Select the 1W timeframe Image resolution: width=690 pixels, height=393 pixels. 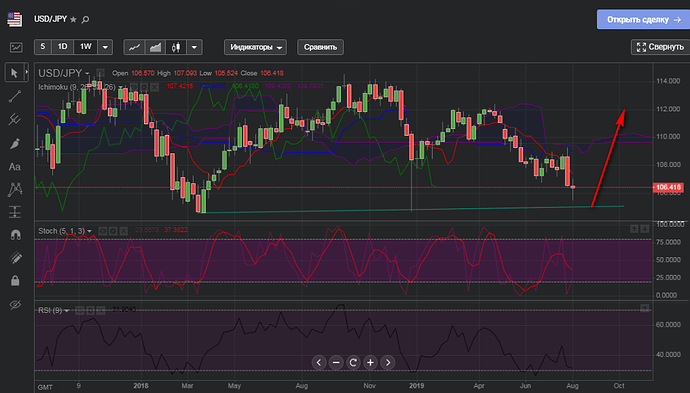tap(86, 47)
